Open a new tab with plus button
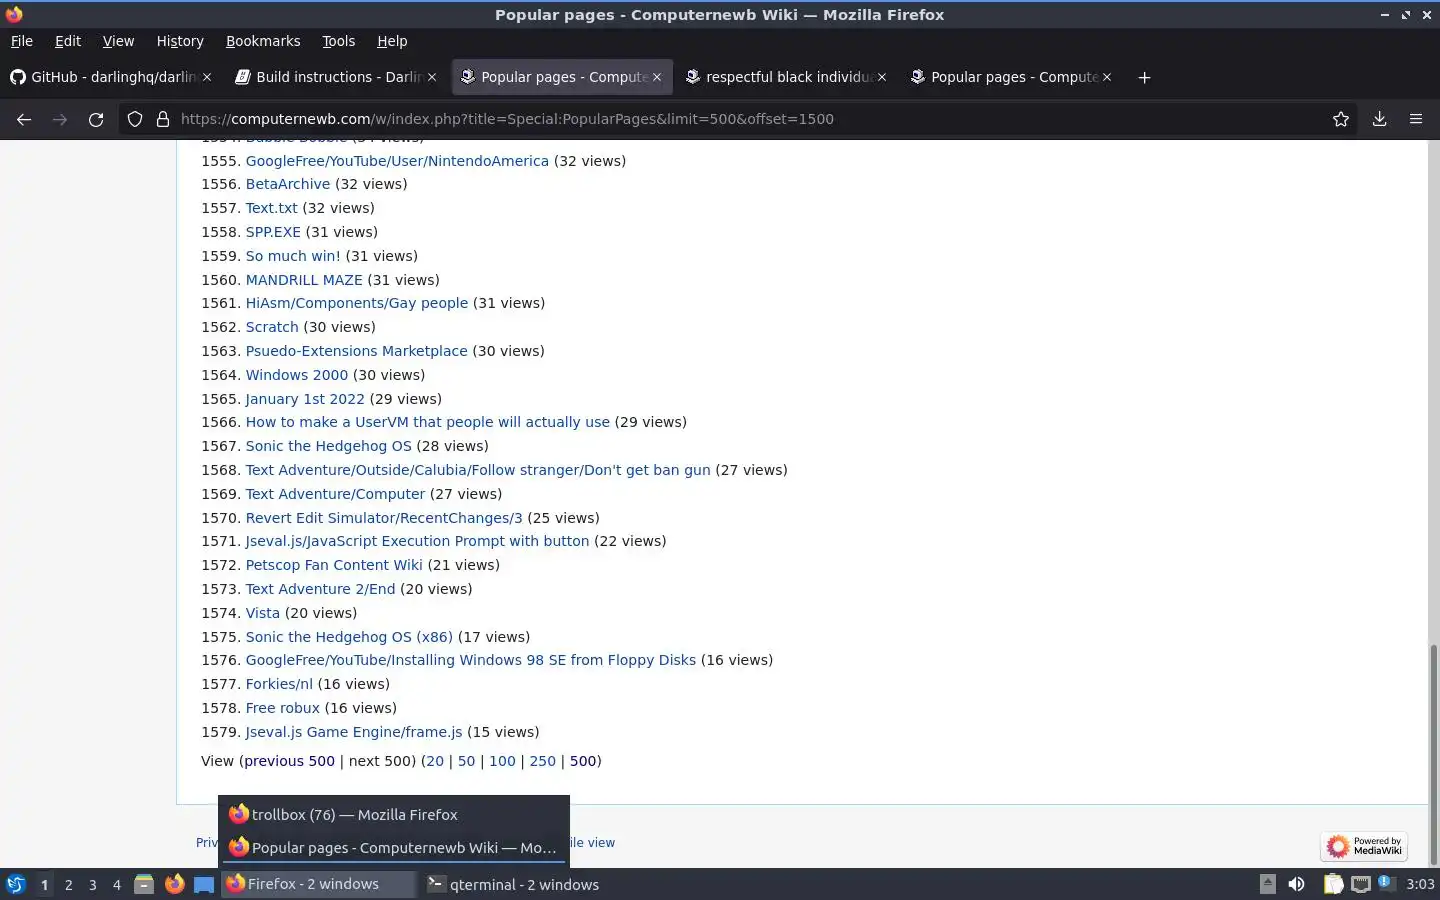The image size is (1440, 900). pyautogui.click(x=1144, y=77)
